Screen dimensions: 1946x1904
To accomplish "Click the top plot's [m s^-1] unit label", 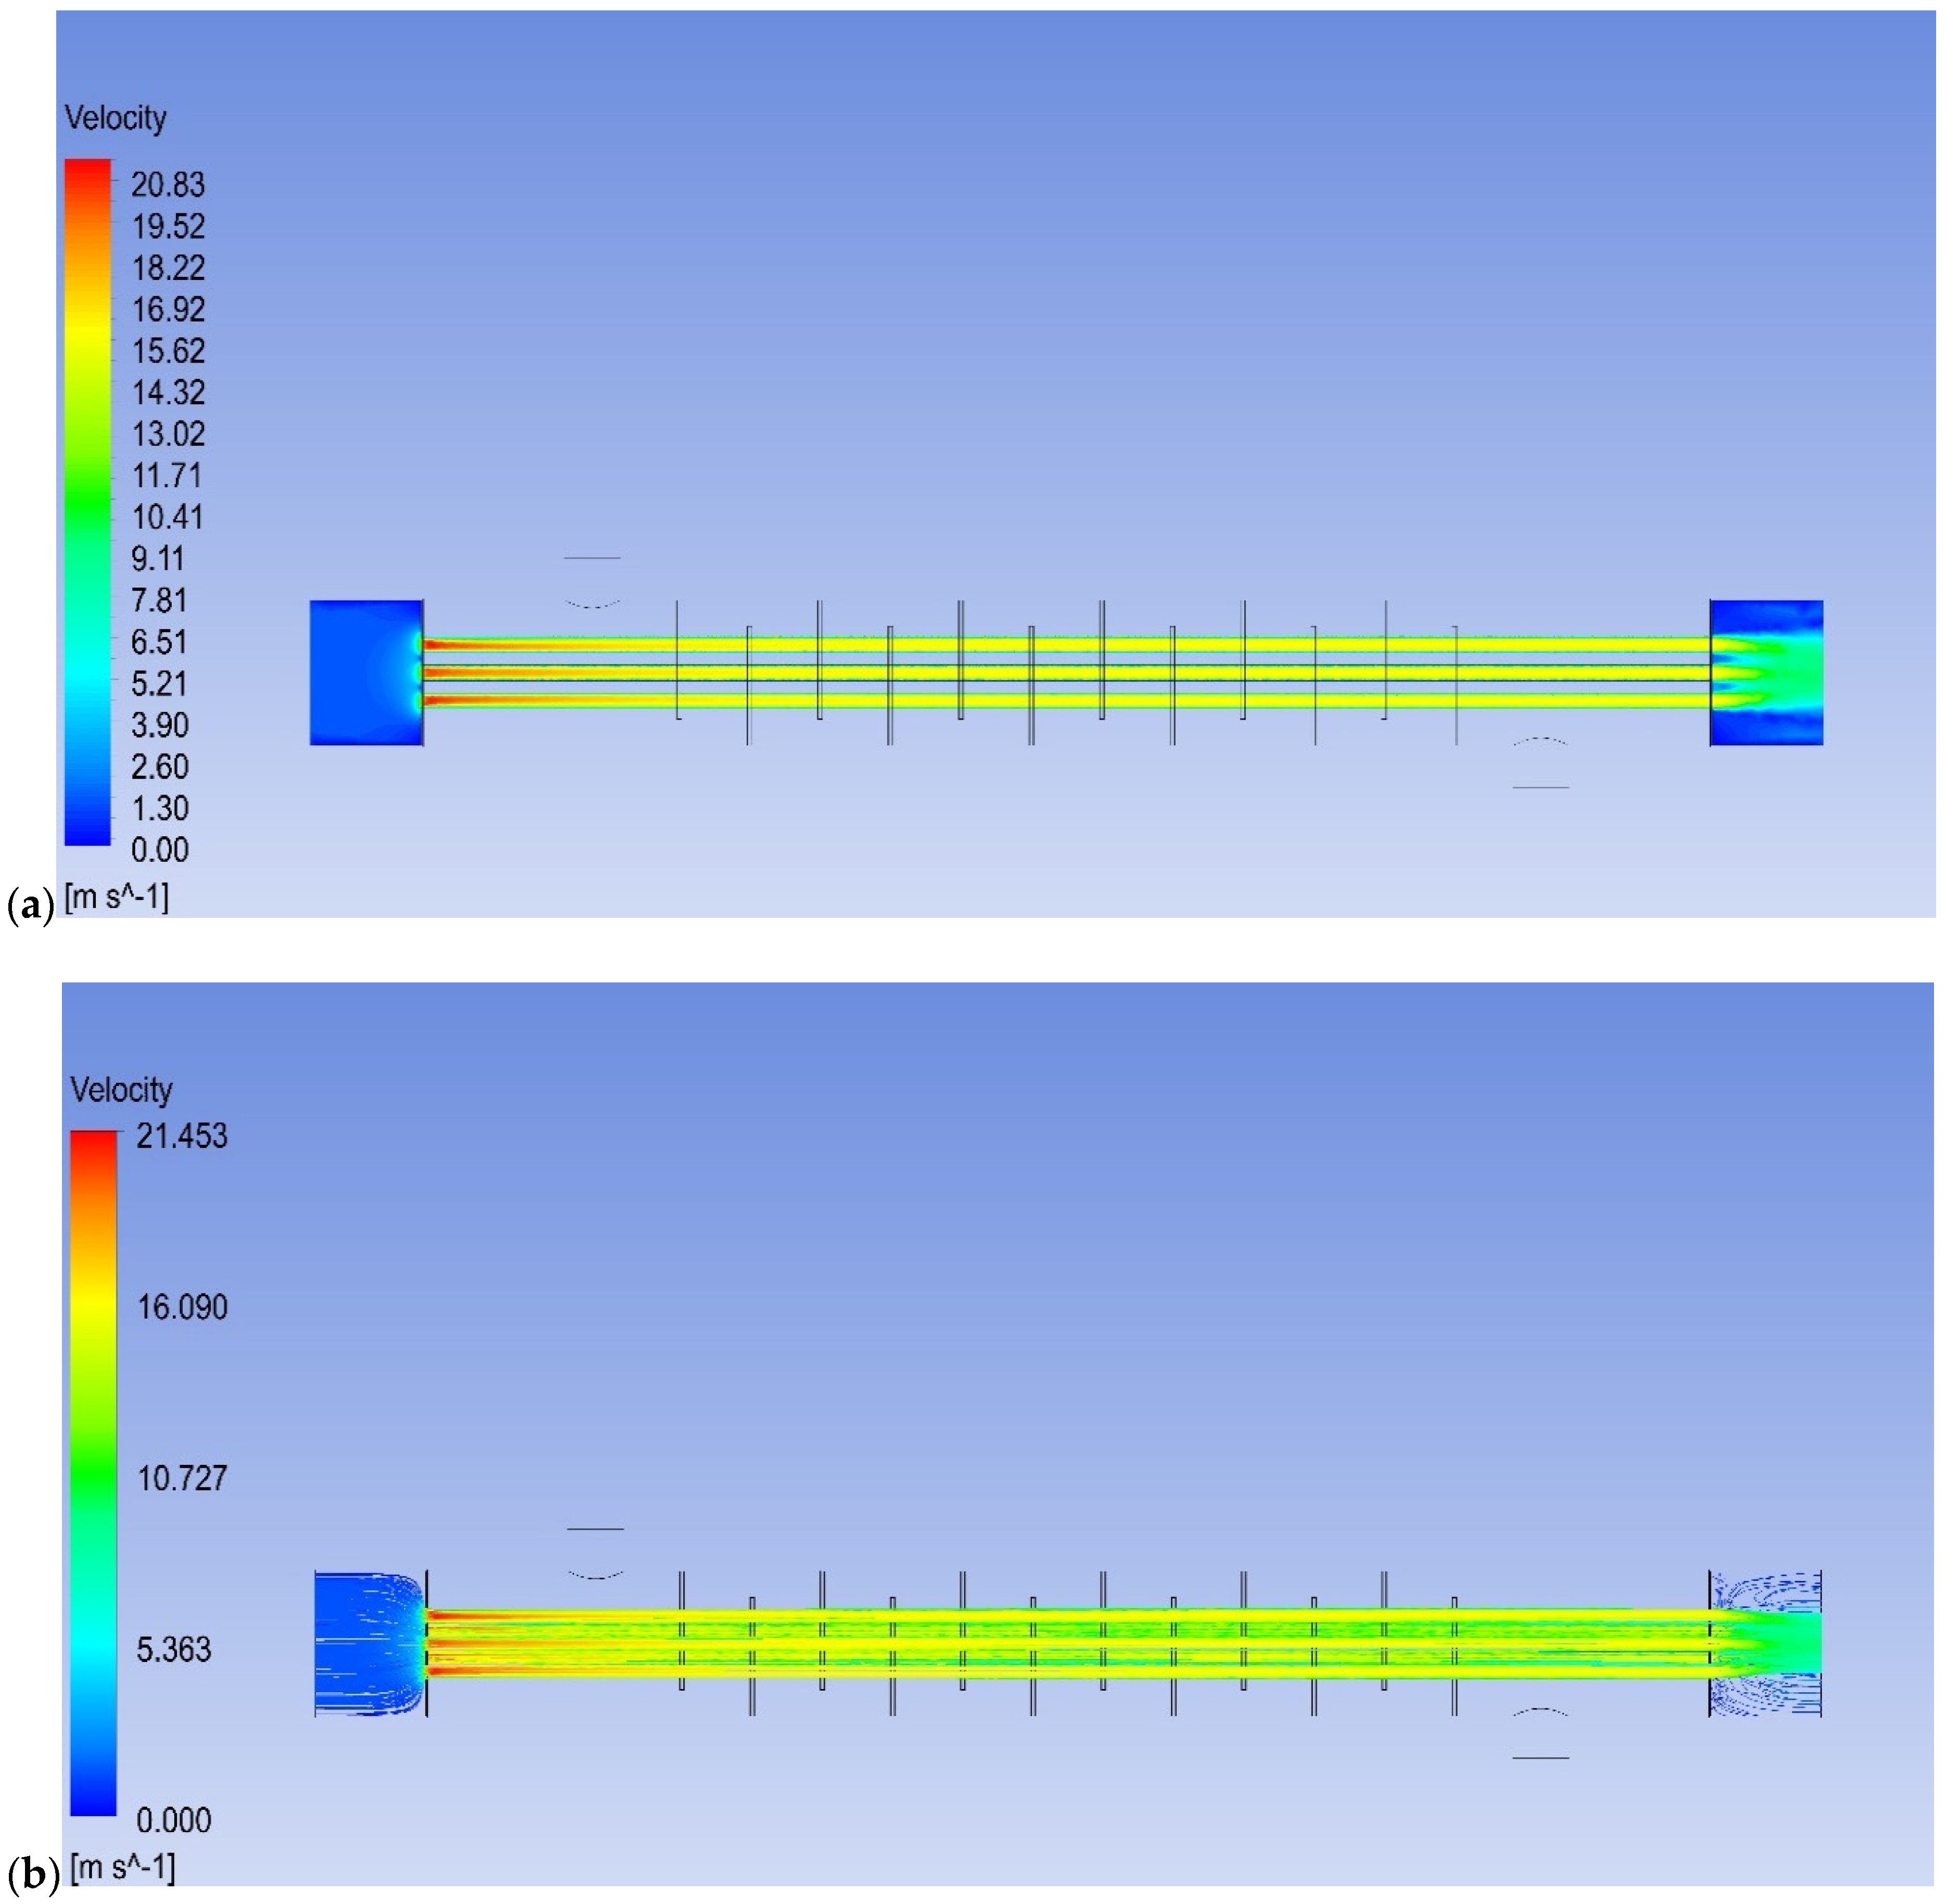I will click(x=116, y=897).
